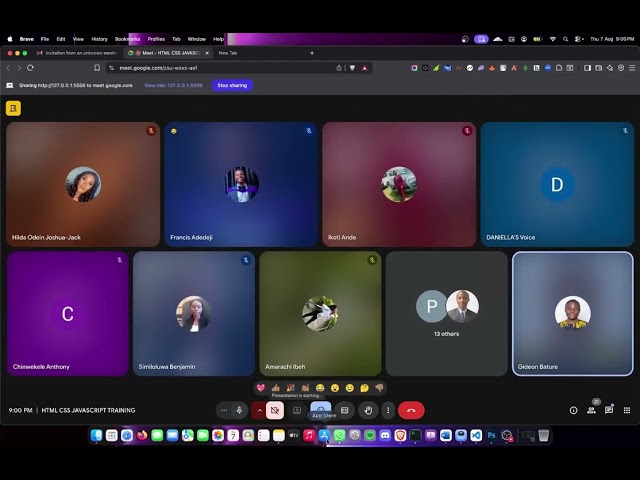Select Gideon Bature's video tile

click(x=572, y=313)
